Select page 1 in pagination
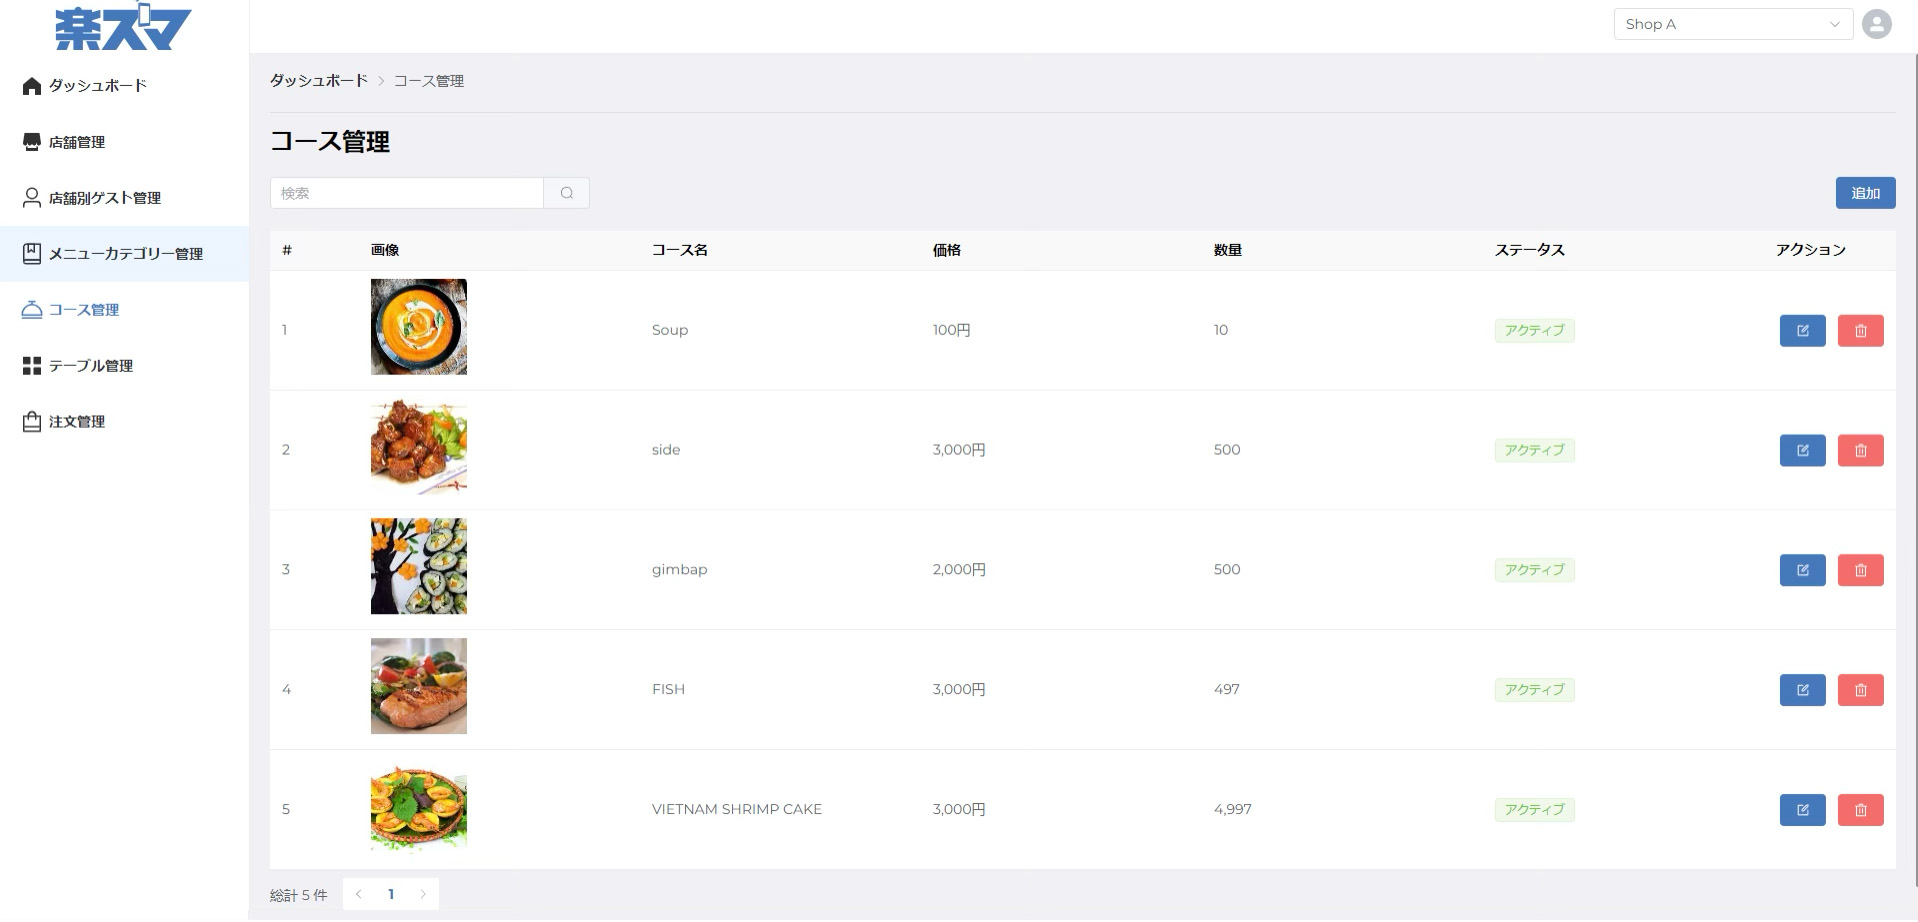This screenshot has width=1918, height=922. [x=391, y=894]
